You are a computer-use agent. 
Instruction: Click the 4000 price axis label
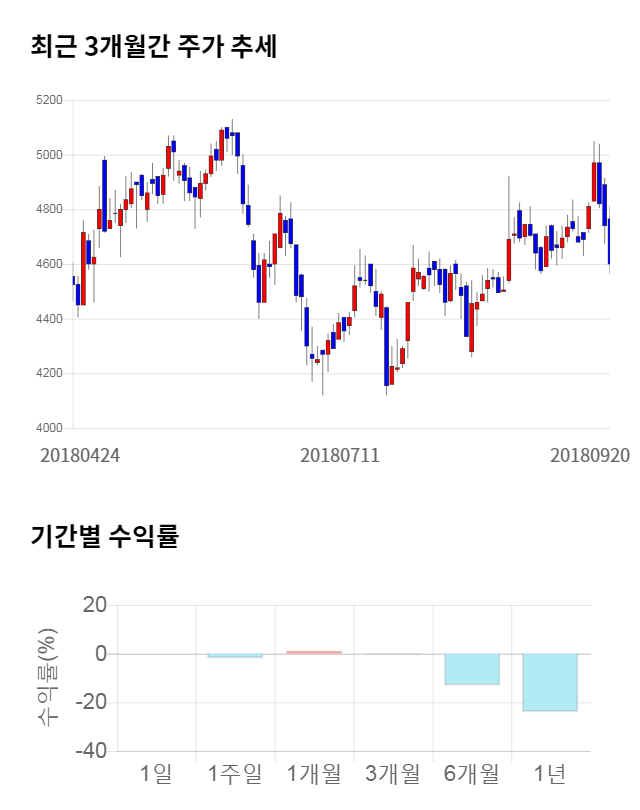click(x=49, y=428)
